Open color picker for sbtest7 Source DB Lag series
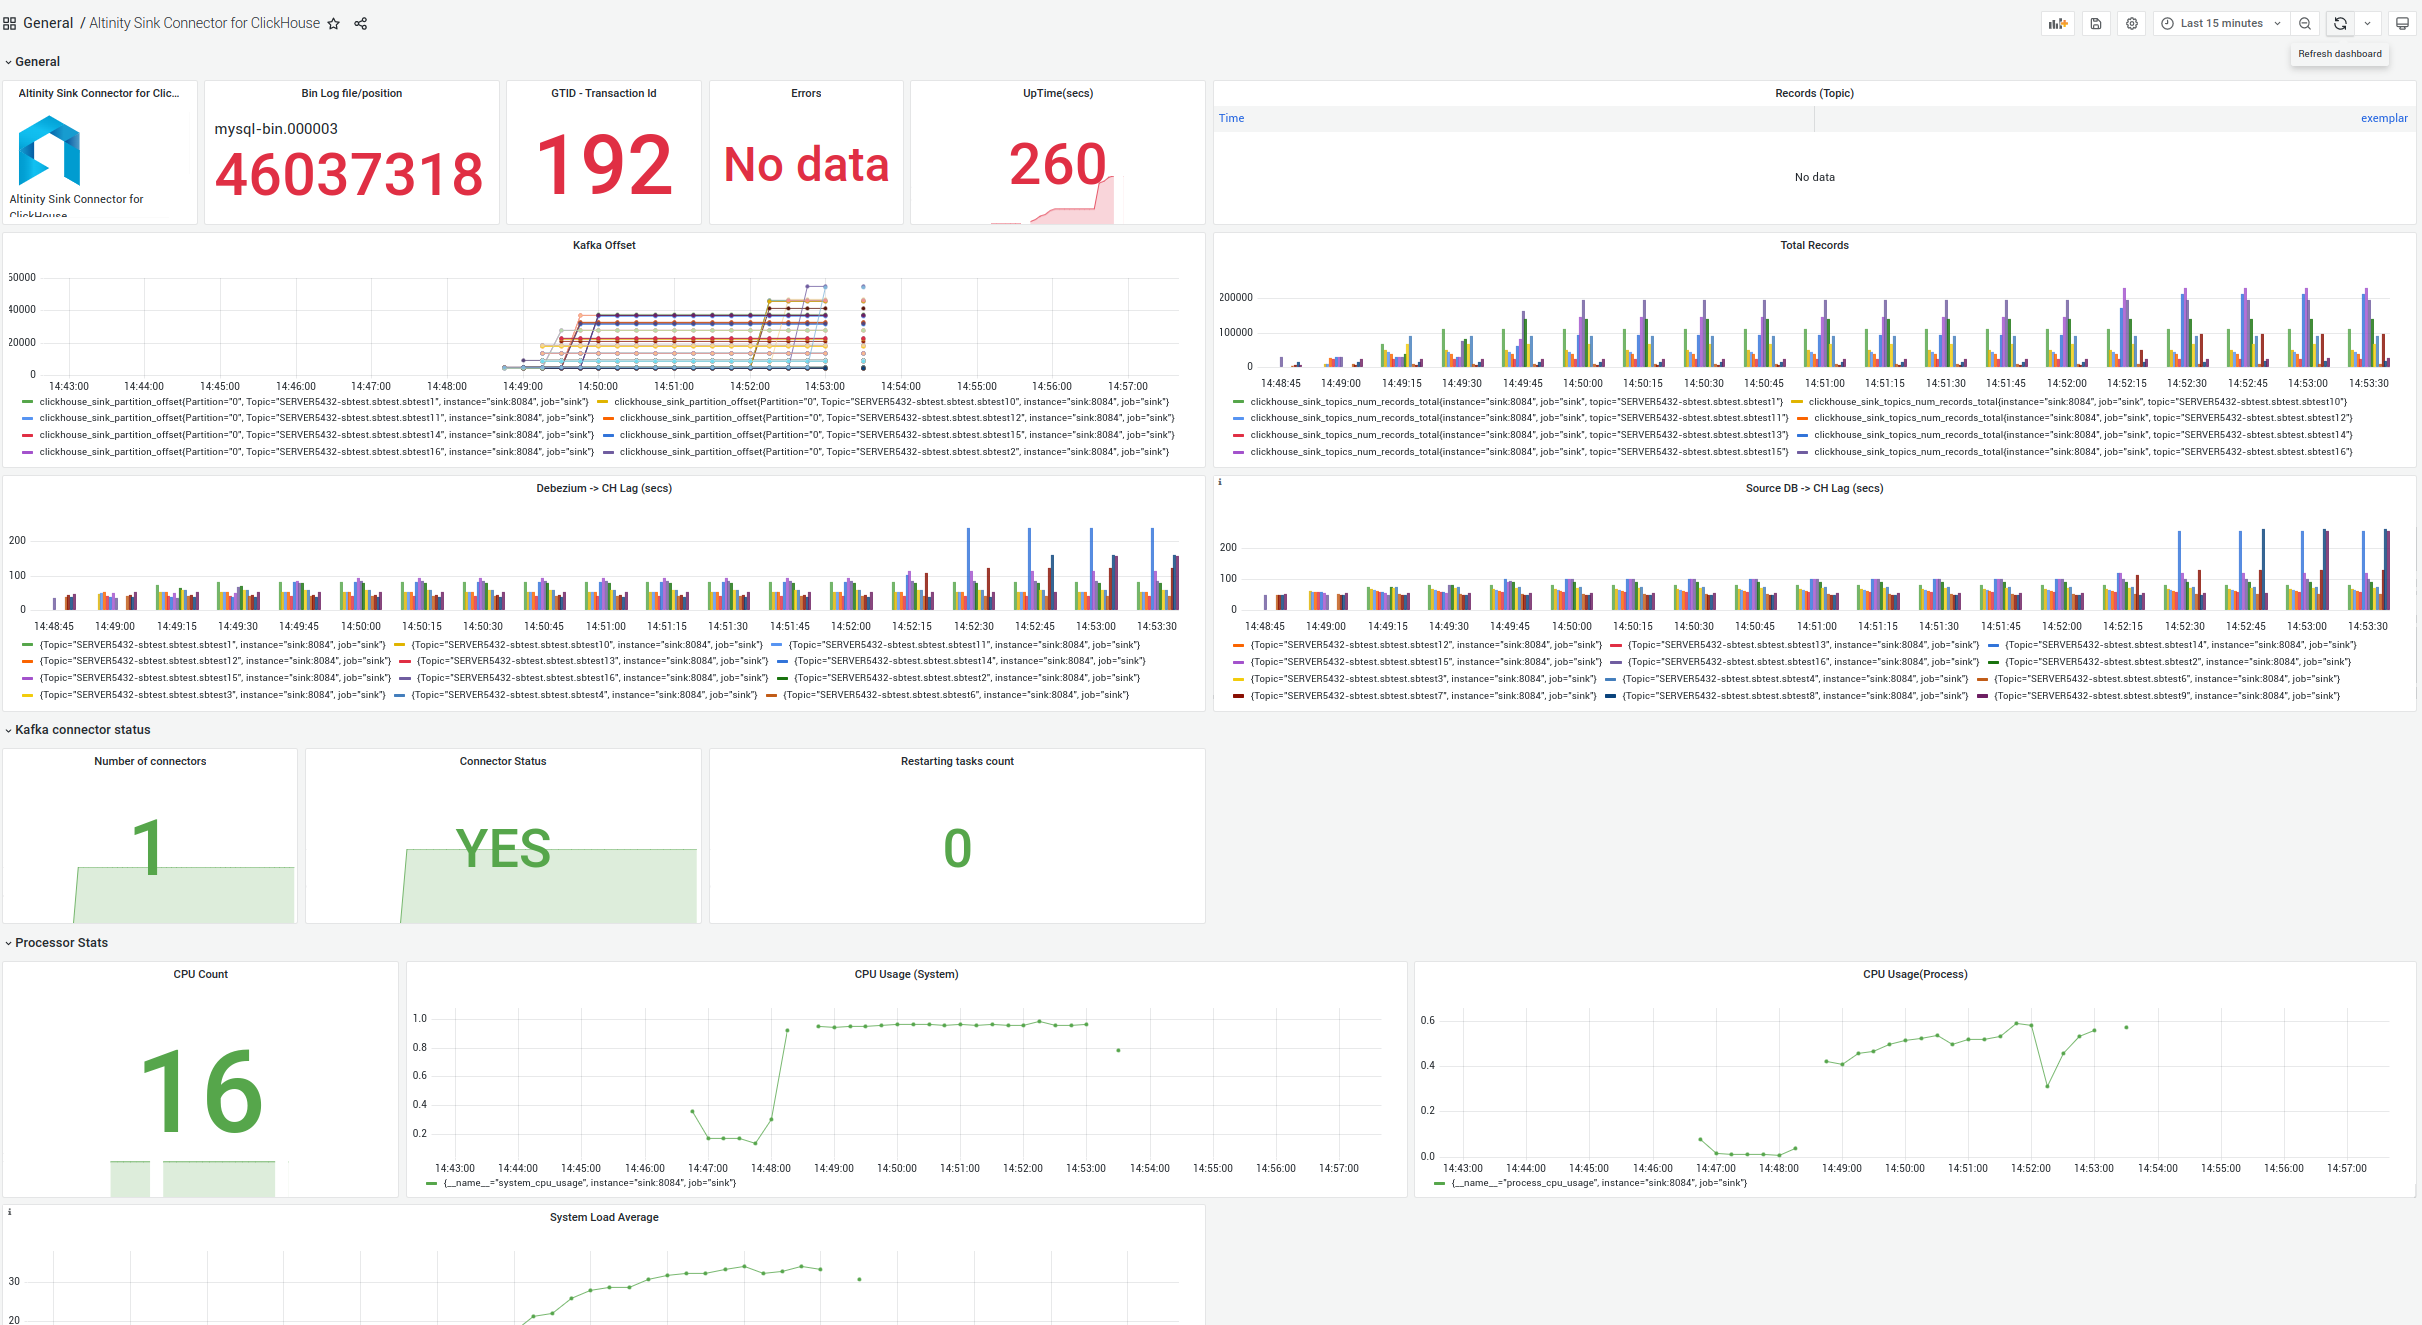The height and width of the screenshot is (1325, 2422). (x=1239, y=696)
